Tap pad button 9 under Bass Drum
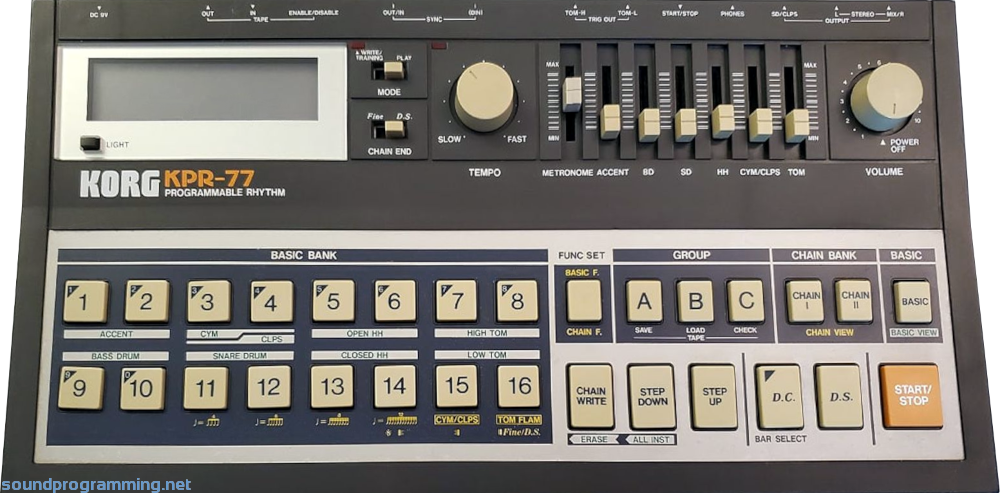Viewport: 1000px width, 493px height. (80, 388)
